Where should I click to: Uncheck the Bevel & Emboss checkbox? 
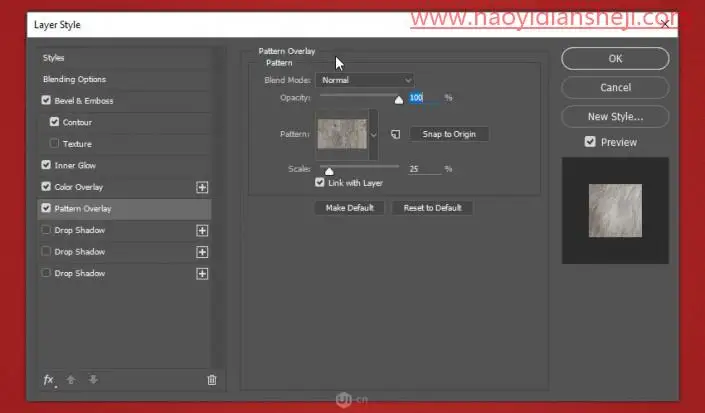click(x=46, y=100)
